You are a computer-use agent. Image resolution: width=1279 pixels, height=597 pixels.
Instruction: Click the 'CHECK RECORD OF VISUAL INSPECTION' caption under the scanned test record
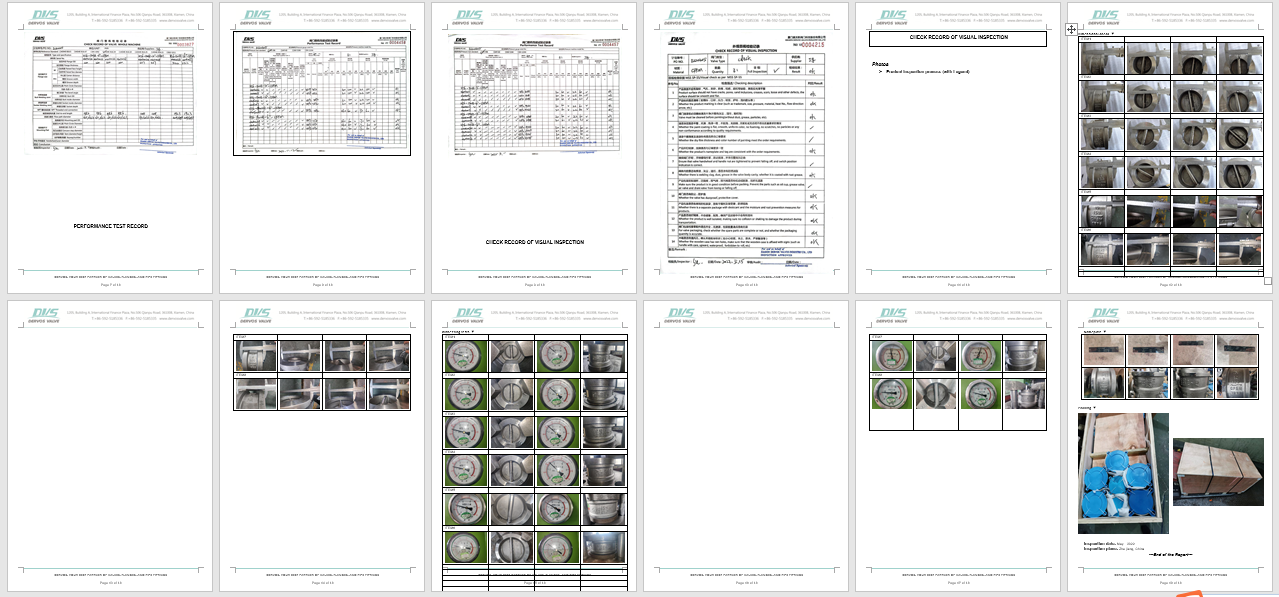[534, 242]
